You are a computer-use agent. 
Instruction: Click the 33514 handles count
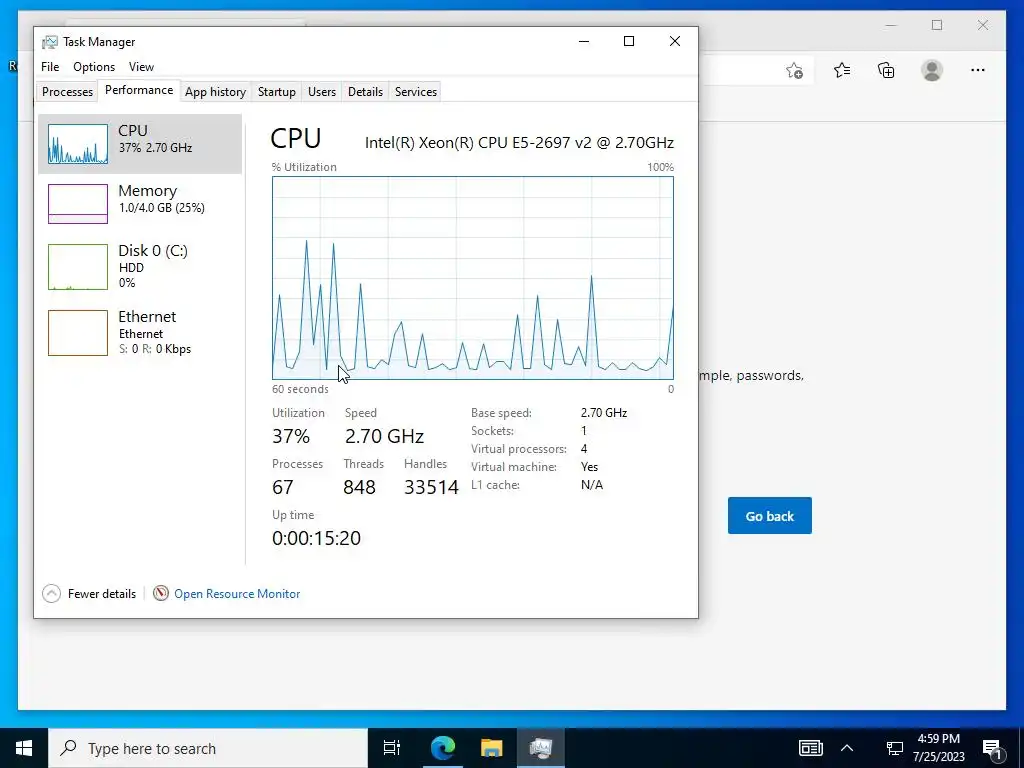431,487
